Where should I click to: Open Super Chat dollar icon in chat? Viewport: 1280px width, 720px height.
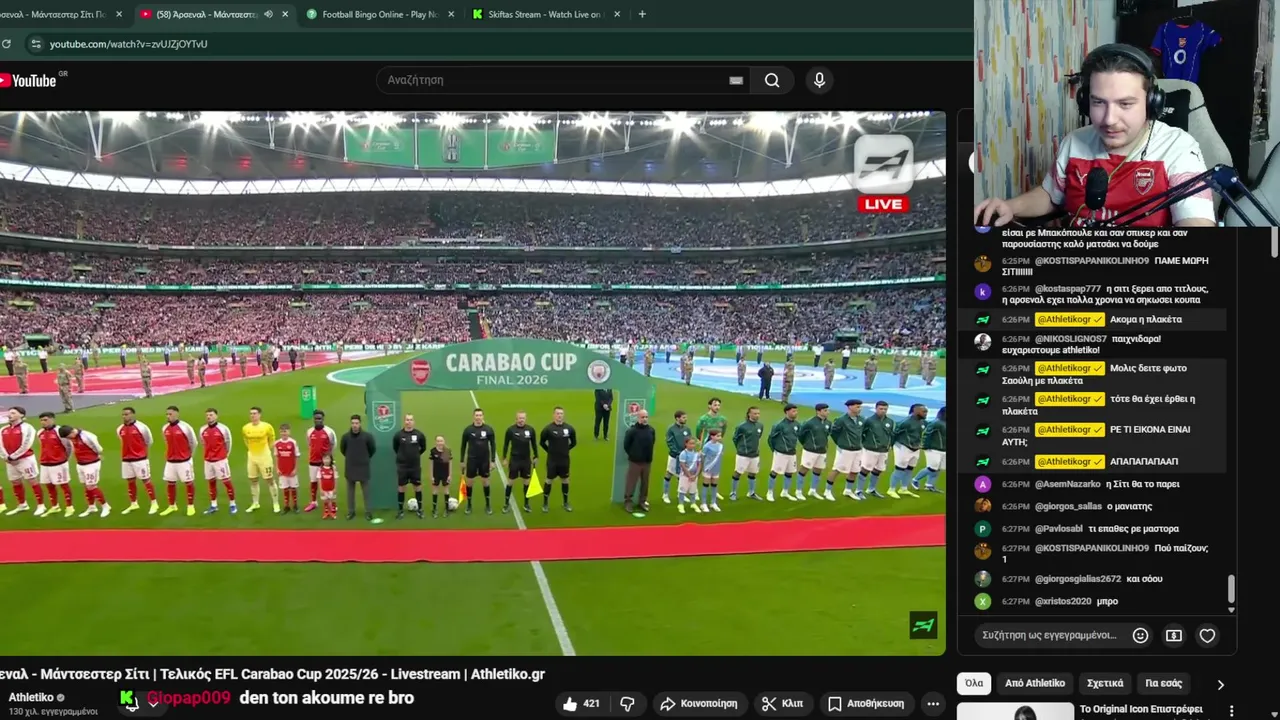click(x=1174, y=635)
